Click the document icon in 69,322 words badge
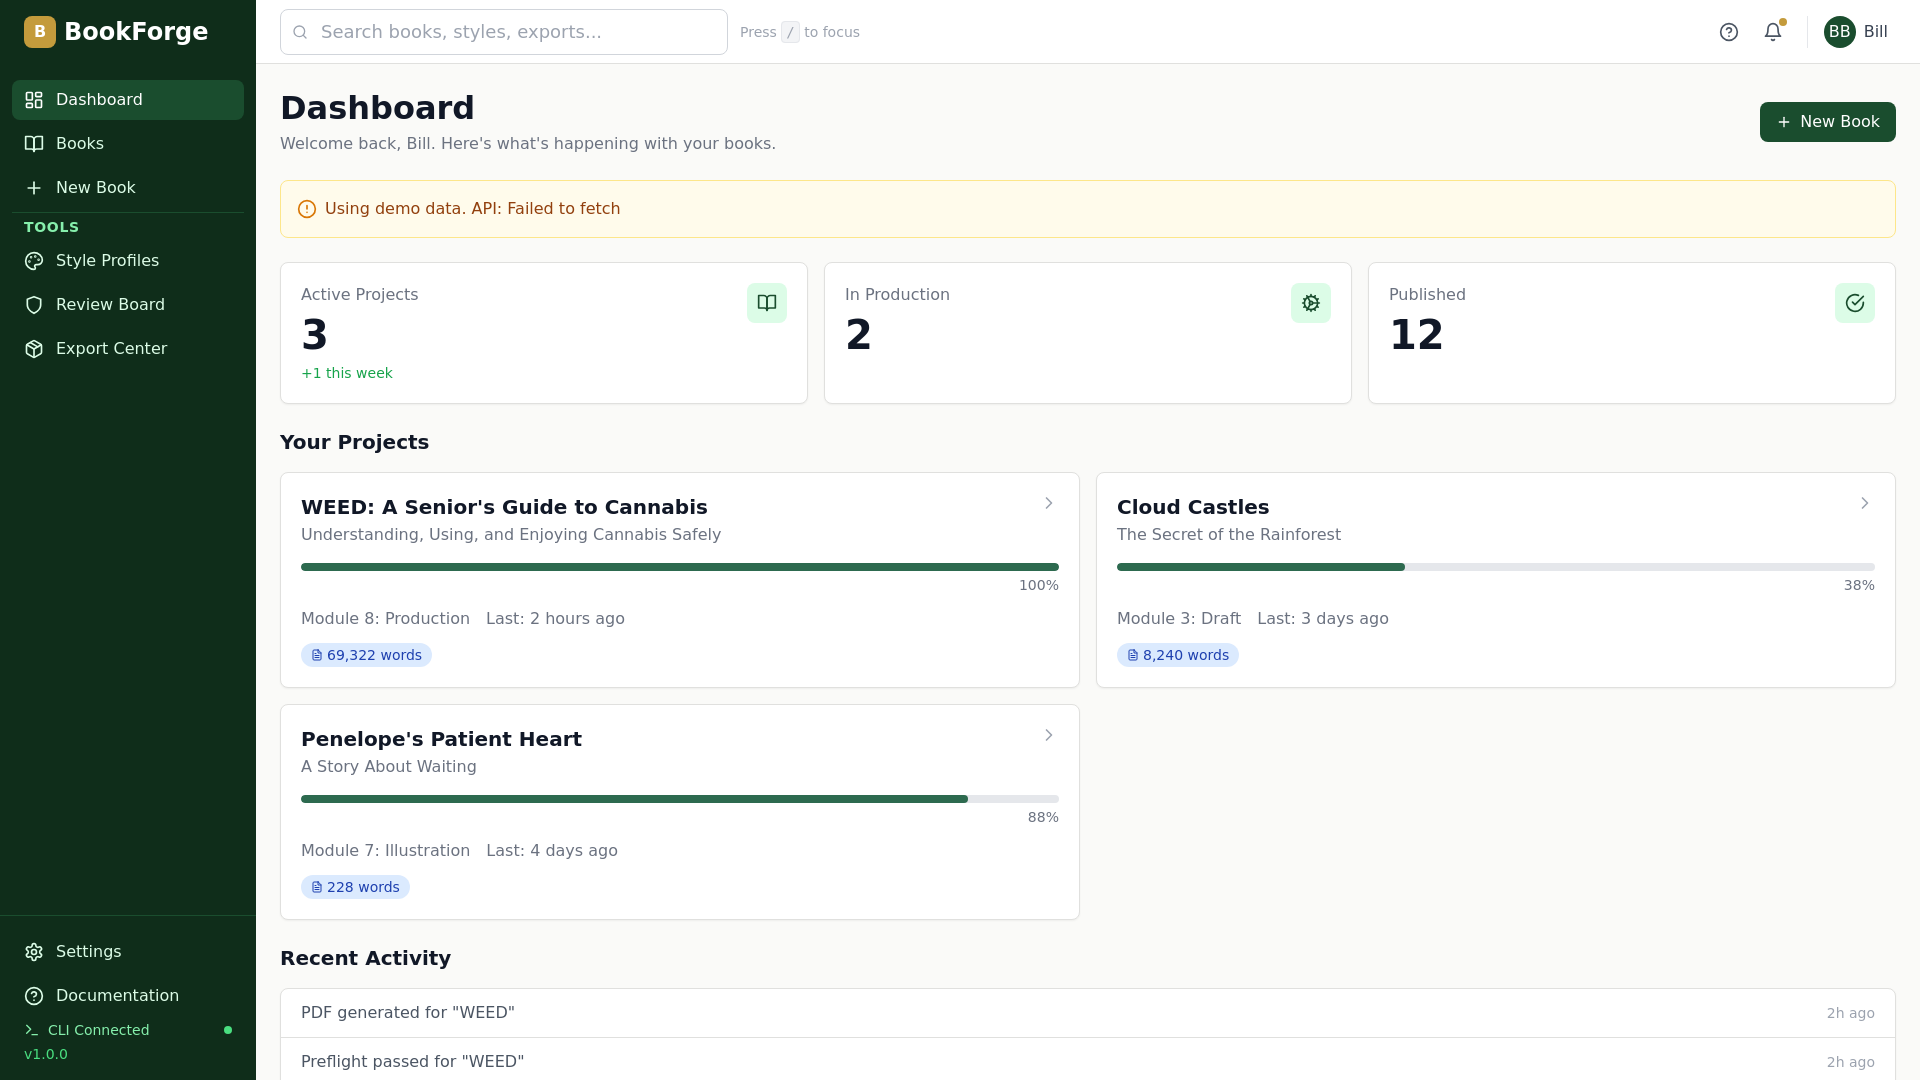 pyautogui.click(x=317, y=655)
